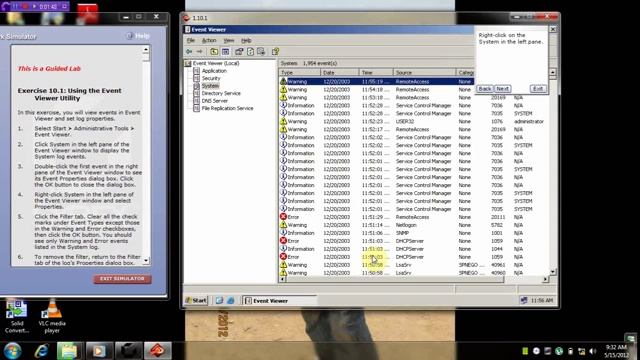
Task: Open the VLC media player desktop shortcut
Action: [52, 316]
